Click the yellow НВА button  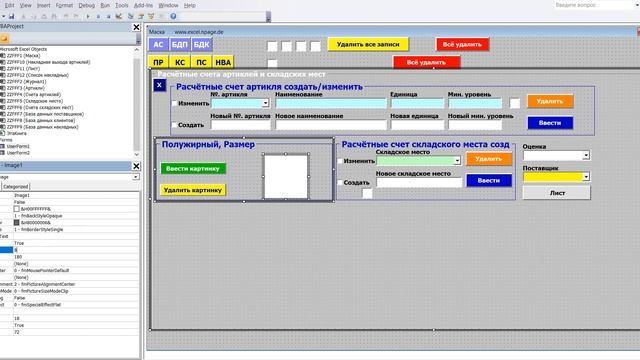[223, 62]
